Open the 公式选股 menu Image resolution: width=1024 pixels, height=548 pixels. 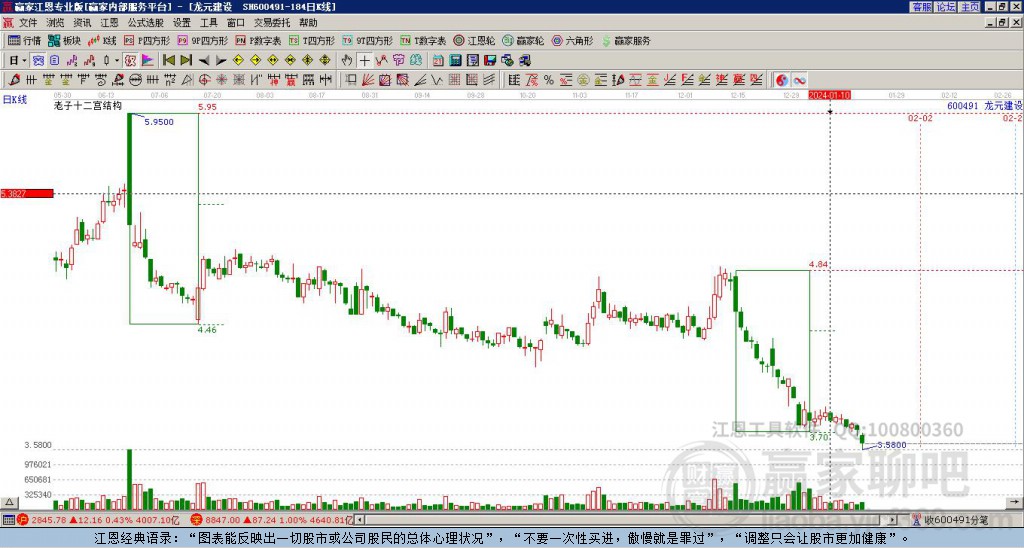pos(146,23)
